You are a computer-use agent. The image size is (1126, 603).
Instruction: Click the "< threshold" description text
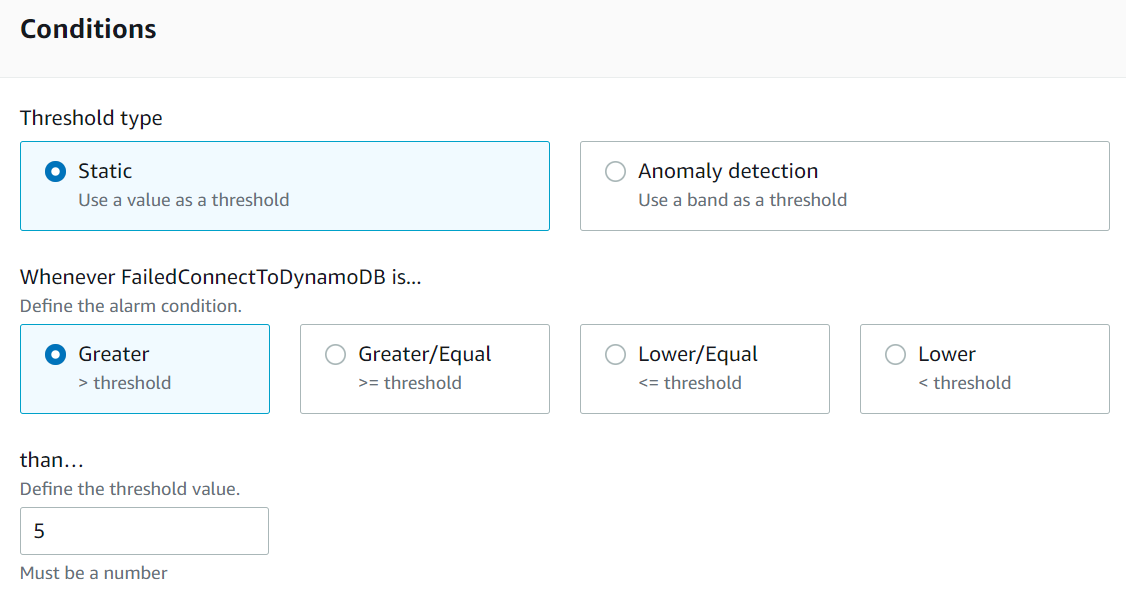[964, 383]
